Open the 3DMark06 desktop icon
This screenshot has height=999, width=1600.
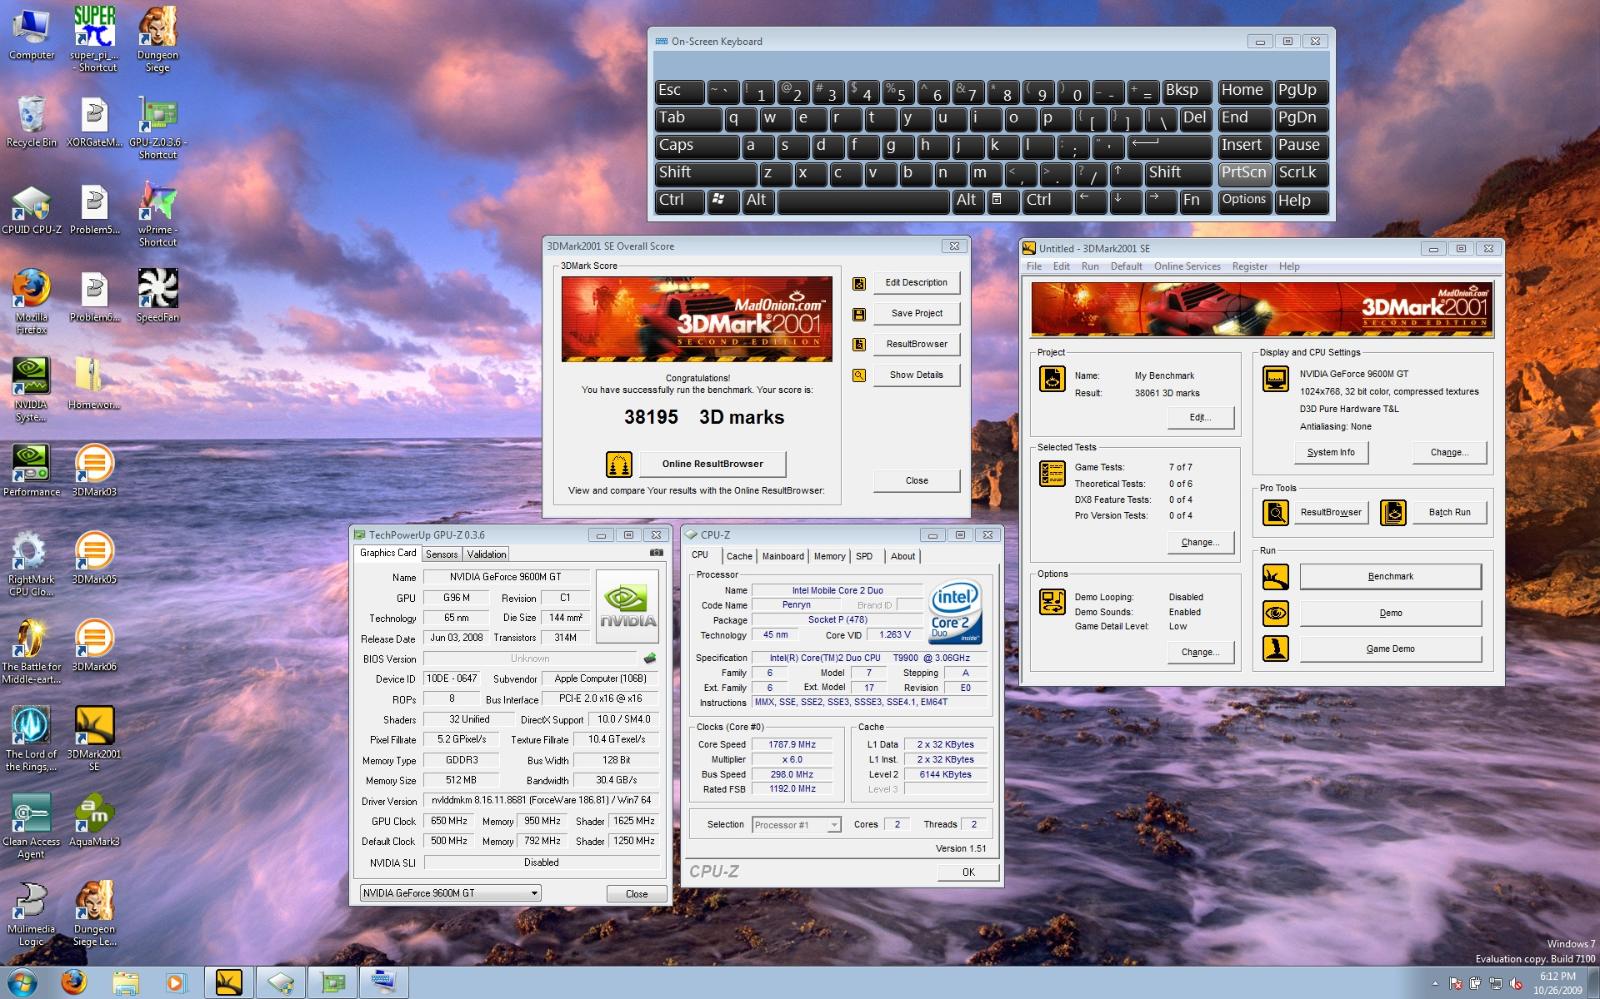click(x=94, y=645)
